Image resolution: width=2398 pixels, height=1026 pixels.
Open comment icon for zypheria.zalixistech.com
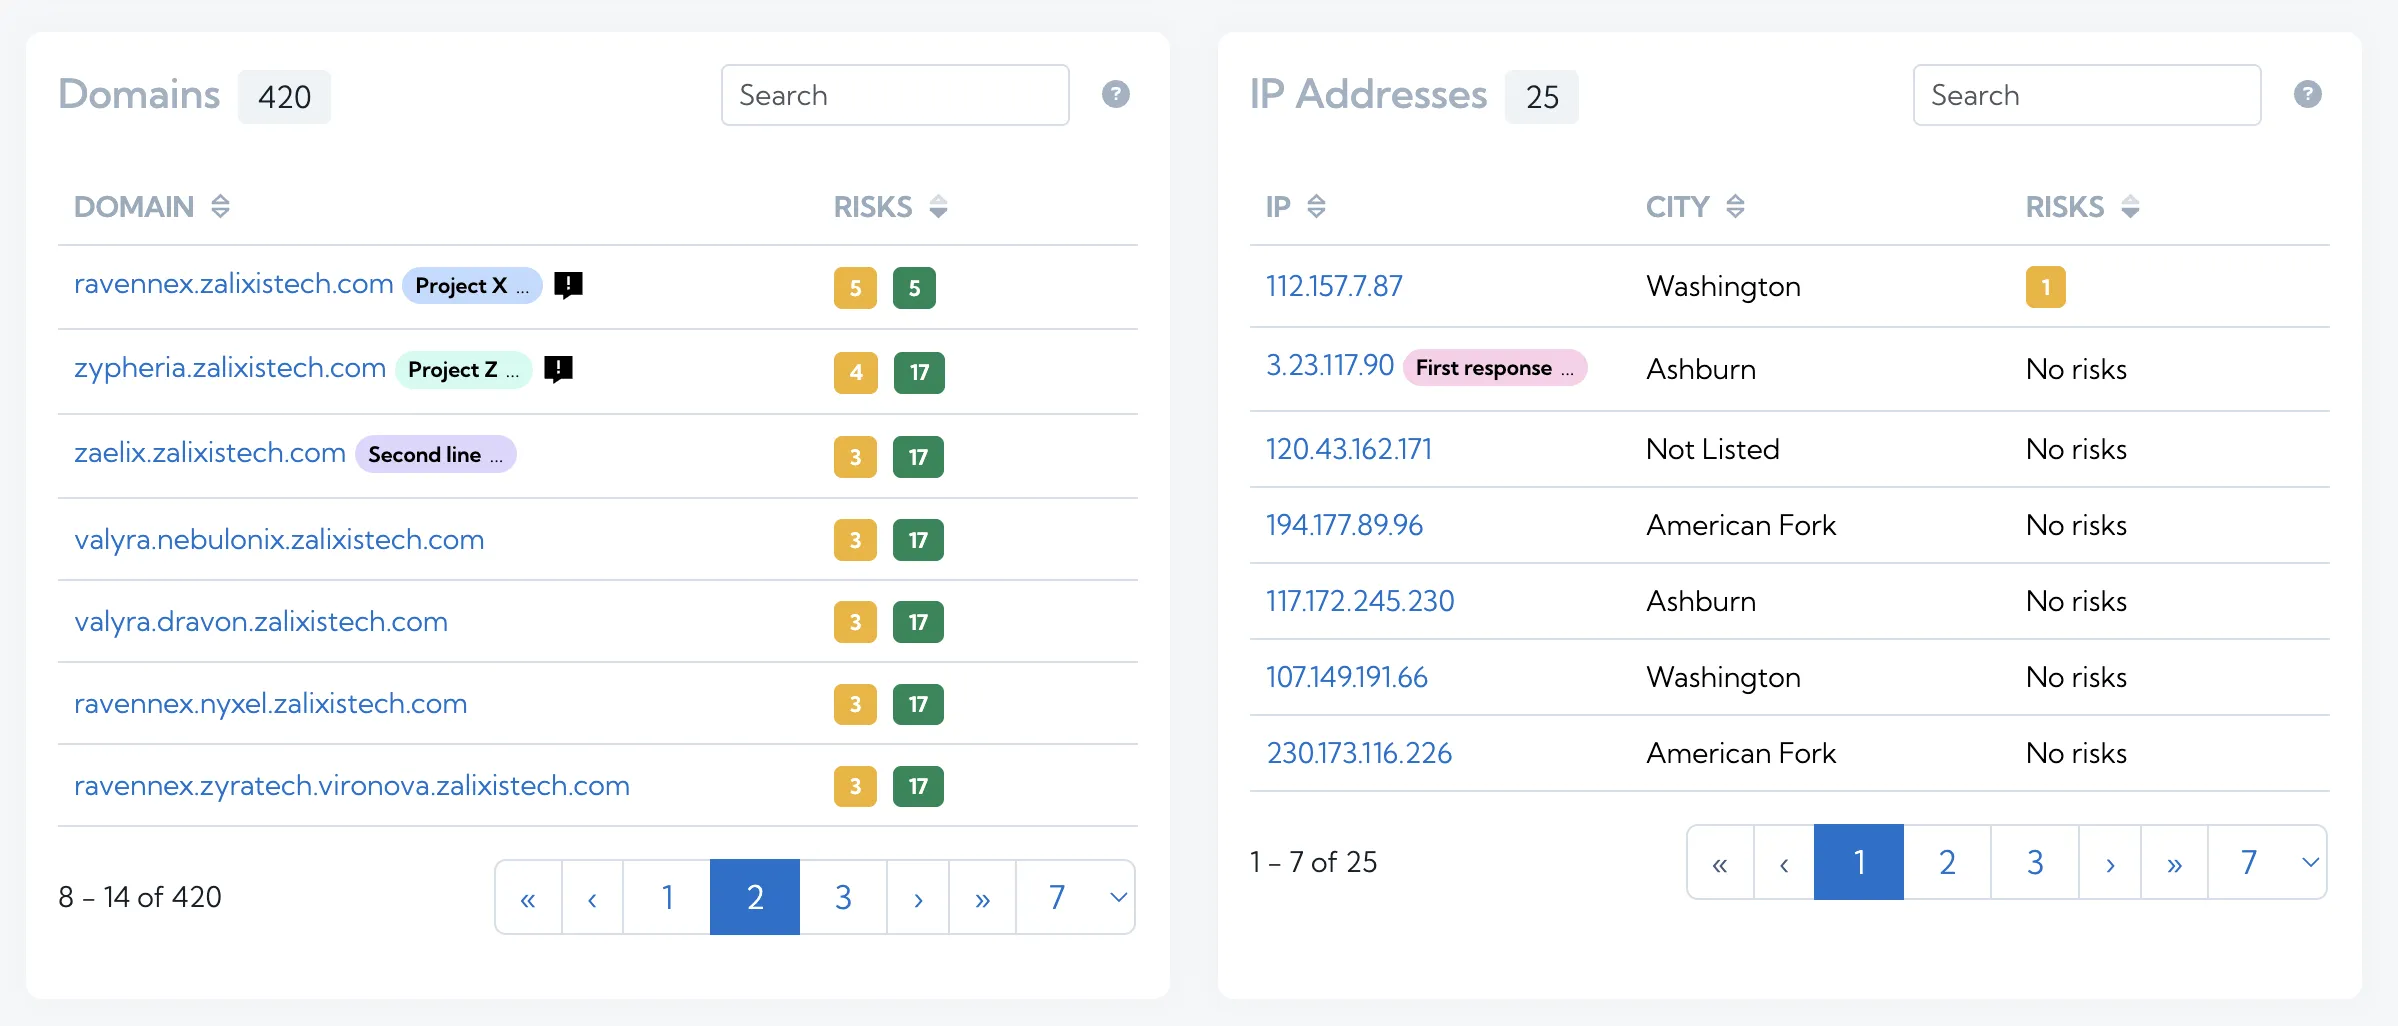[558, 369]
